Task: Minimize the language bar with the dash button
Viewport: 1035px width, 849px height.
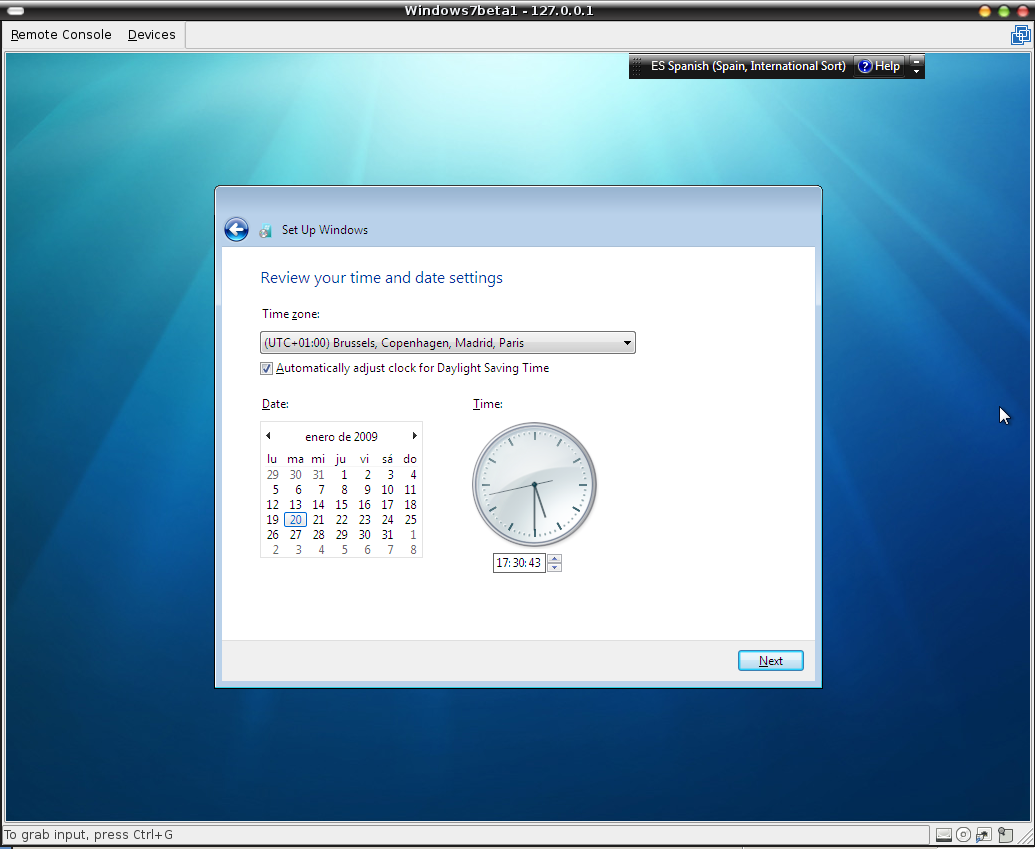Action: click(916, 61)
